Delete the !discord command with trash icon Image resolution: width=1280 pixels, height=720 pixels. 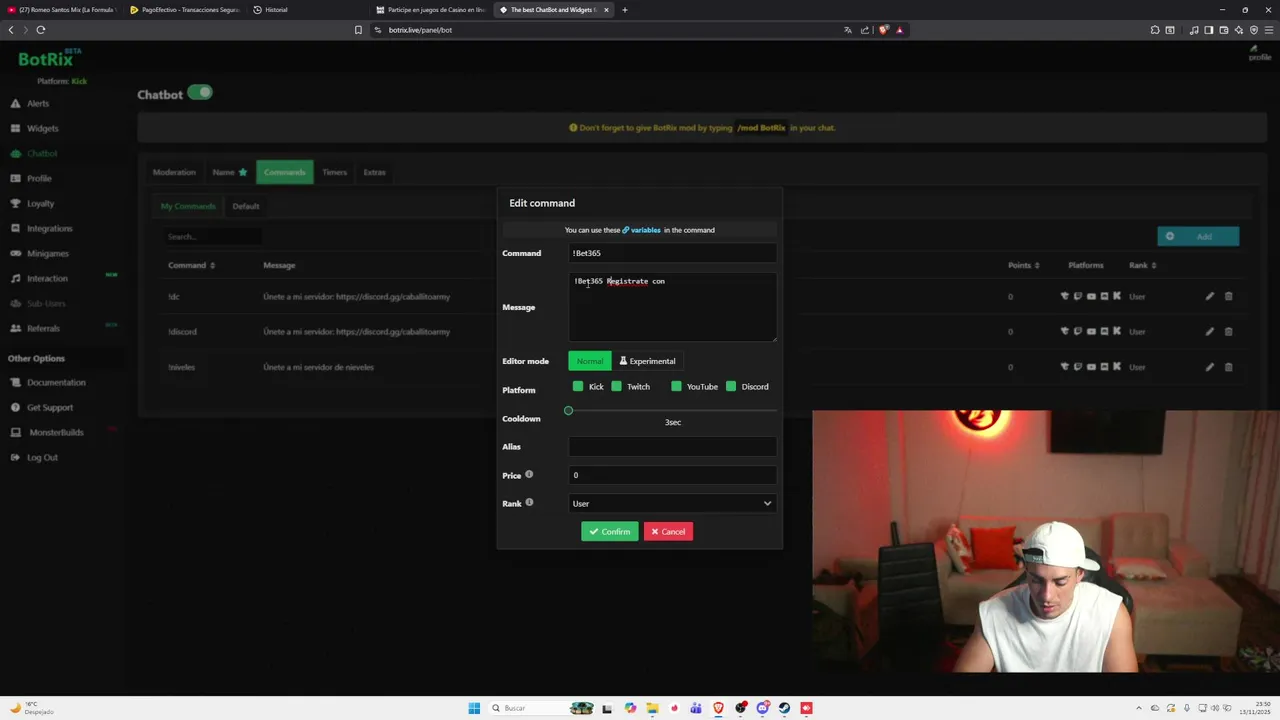click(1228, 331)
